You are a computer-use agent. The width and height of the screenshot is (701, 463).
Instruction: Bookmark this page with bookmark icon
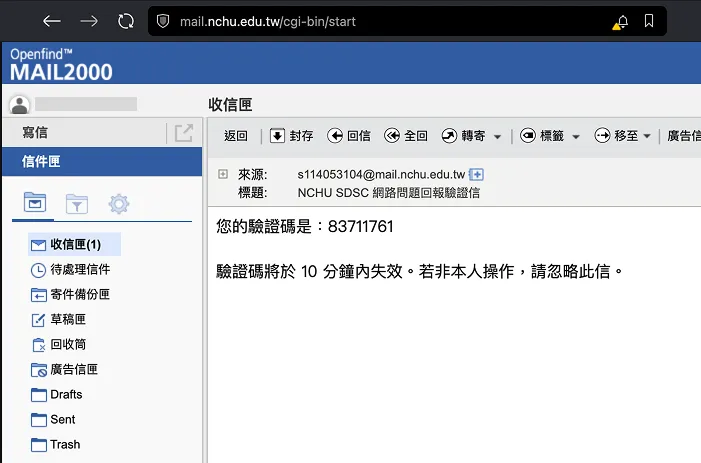[649, 21]
